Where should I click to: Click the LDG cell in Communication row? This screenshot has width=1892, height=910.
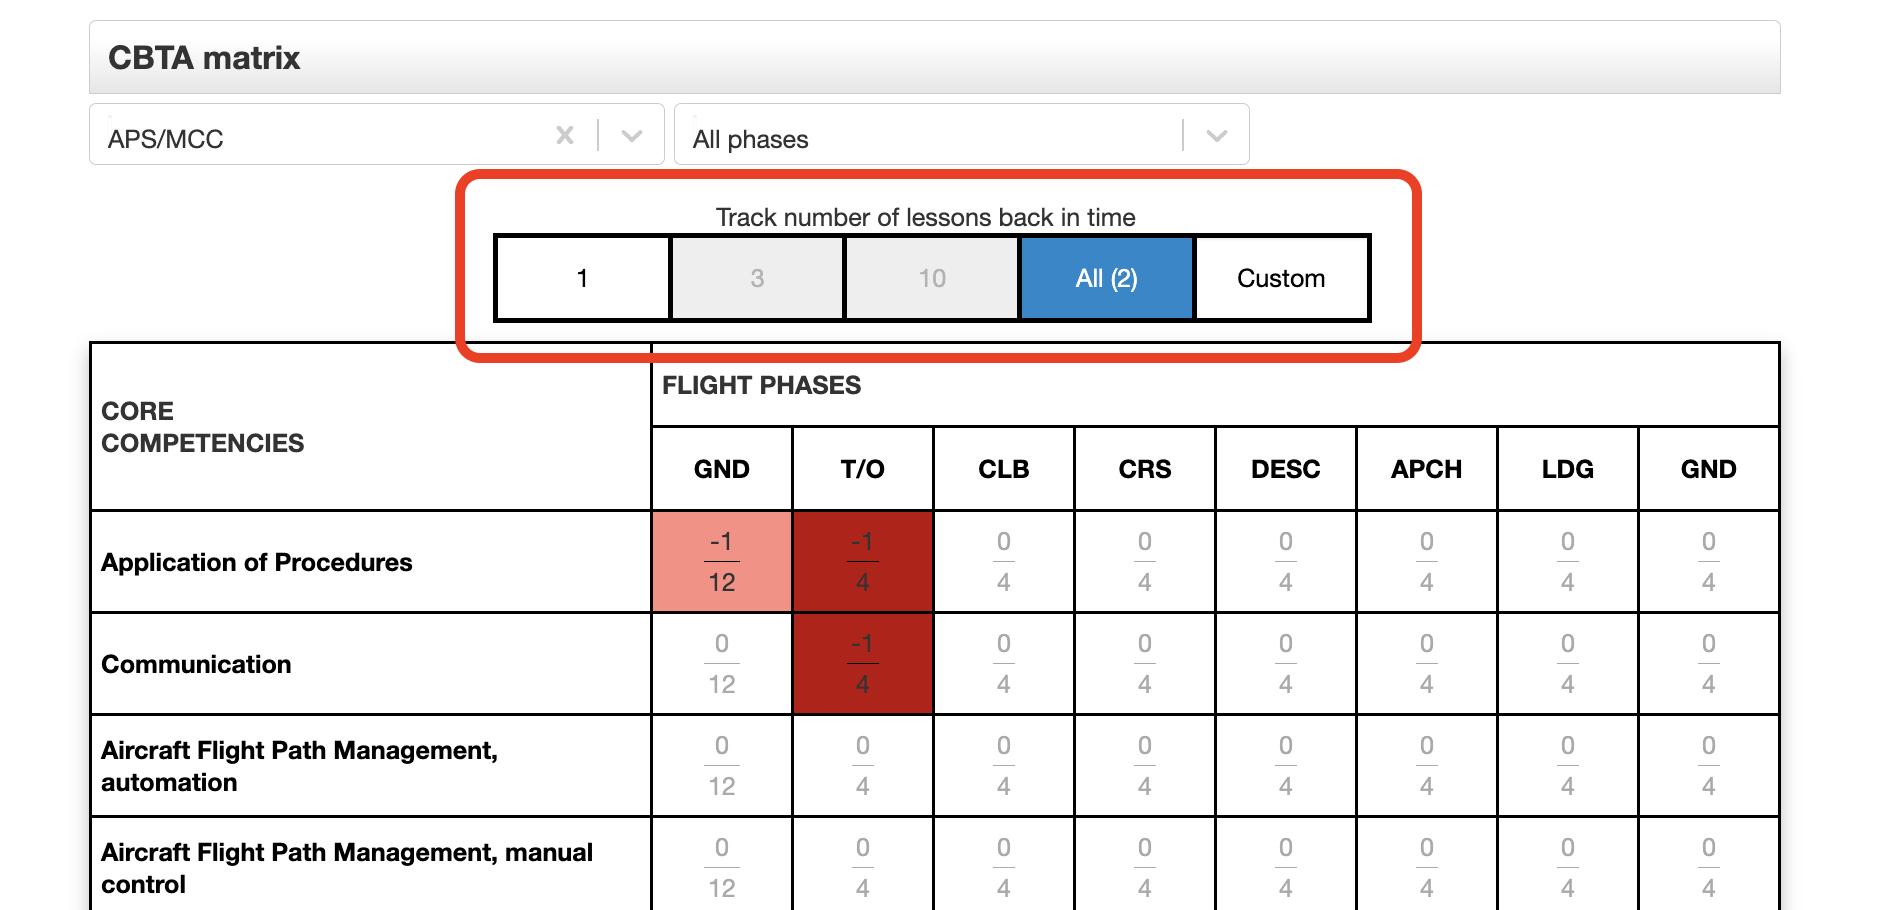pos(1567,664)
